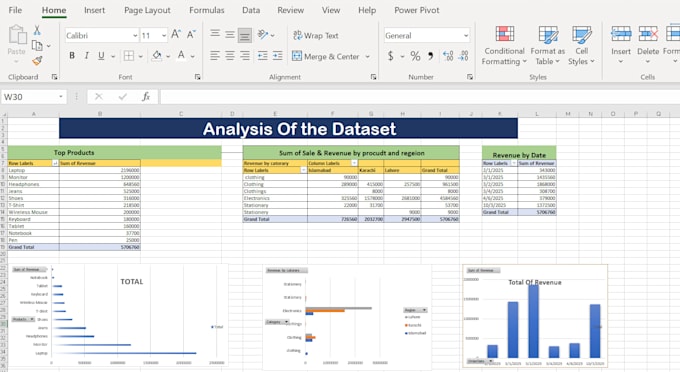The width and height of the screenshot is (680, 372).
Task: Click the Orientation text angle icon
Action: coord(263,35)
